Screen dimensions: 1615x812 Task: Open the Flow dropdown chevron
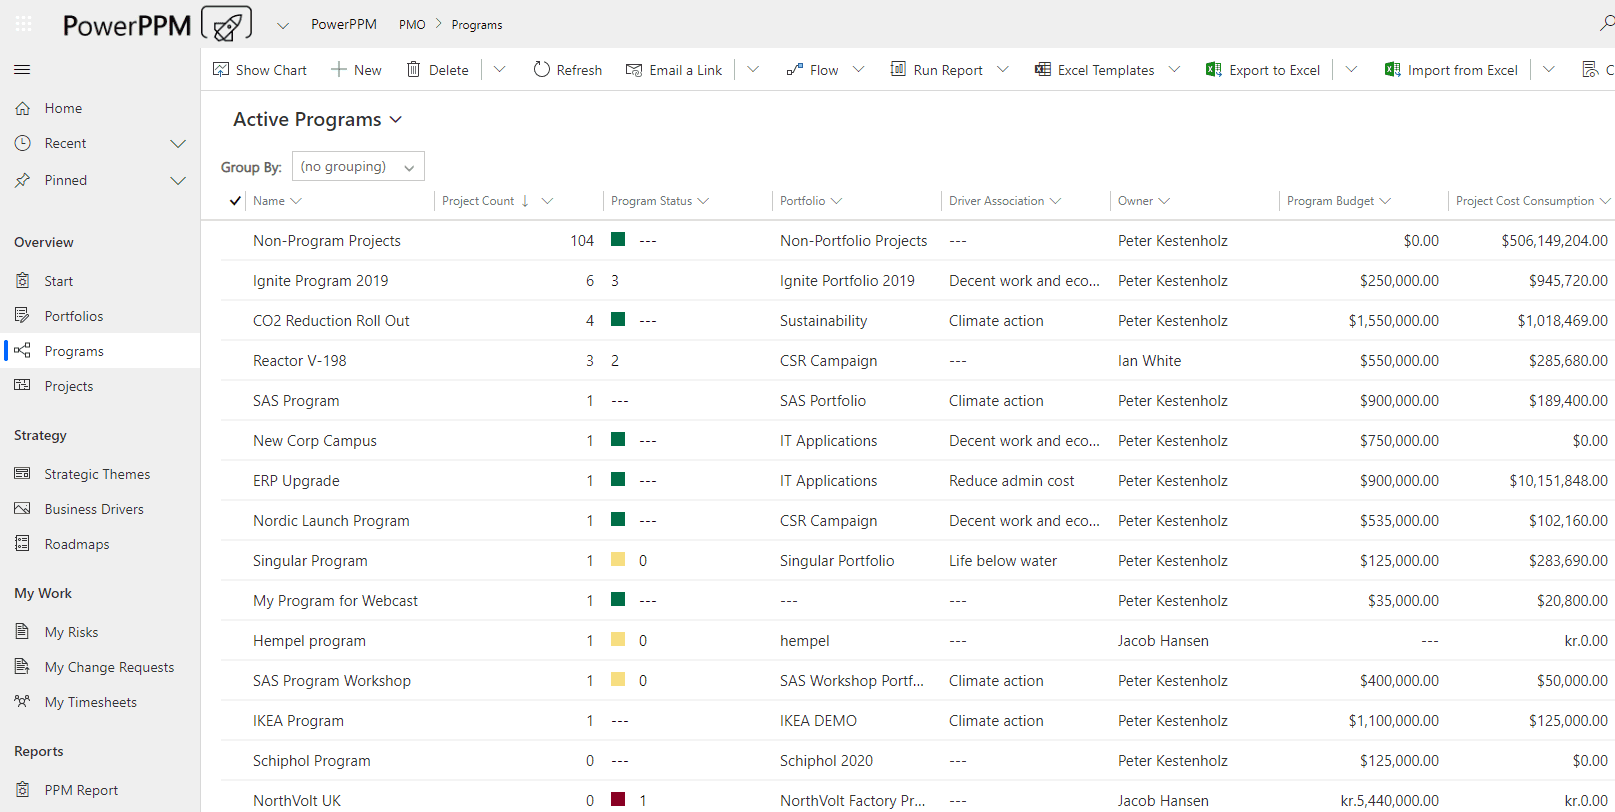point(858,70)
